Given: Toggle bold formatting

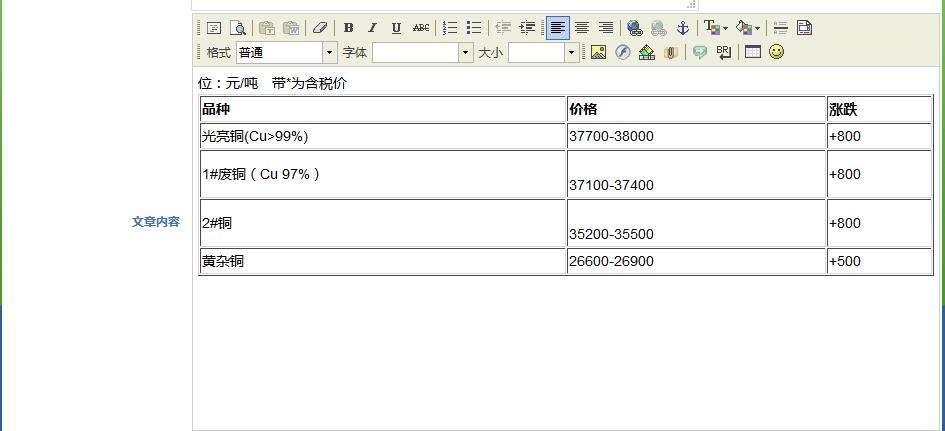Looking at the screenshot, I should point(348,28).
